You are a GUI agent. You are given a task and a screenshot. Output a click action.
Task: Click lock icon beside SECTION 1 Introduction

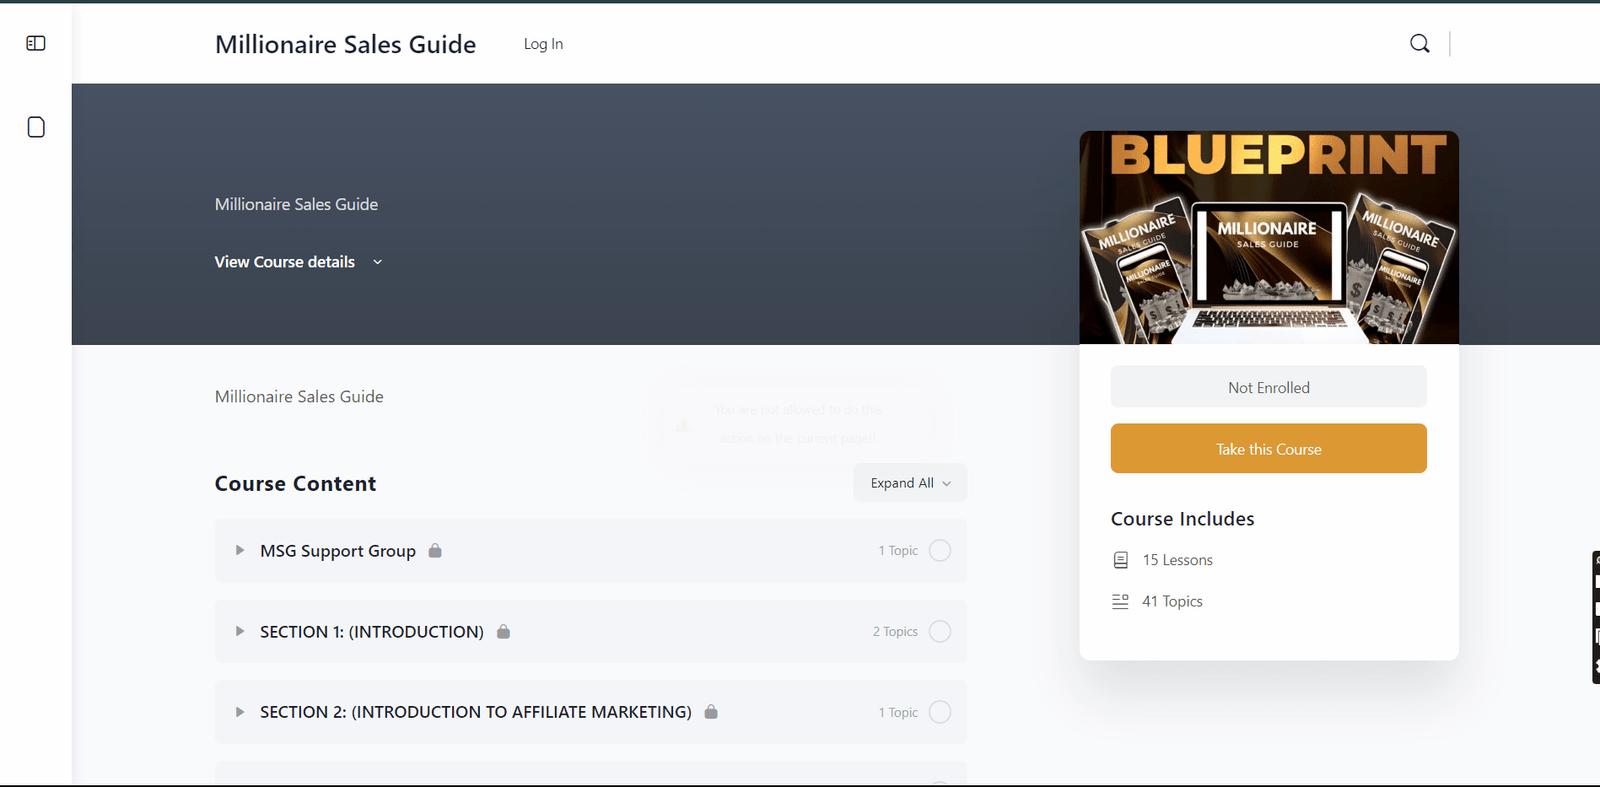click(x=503, y=632)
